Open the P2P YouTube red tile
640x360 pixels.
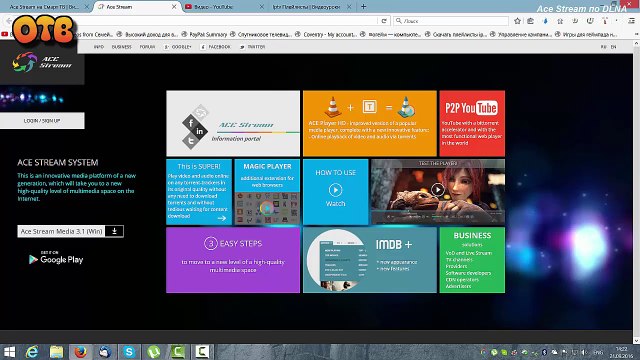click(x=472, y=123)
